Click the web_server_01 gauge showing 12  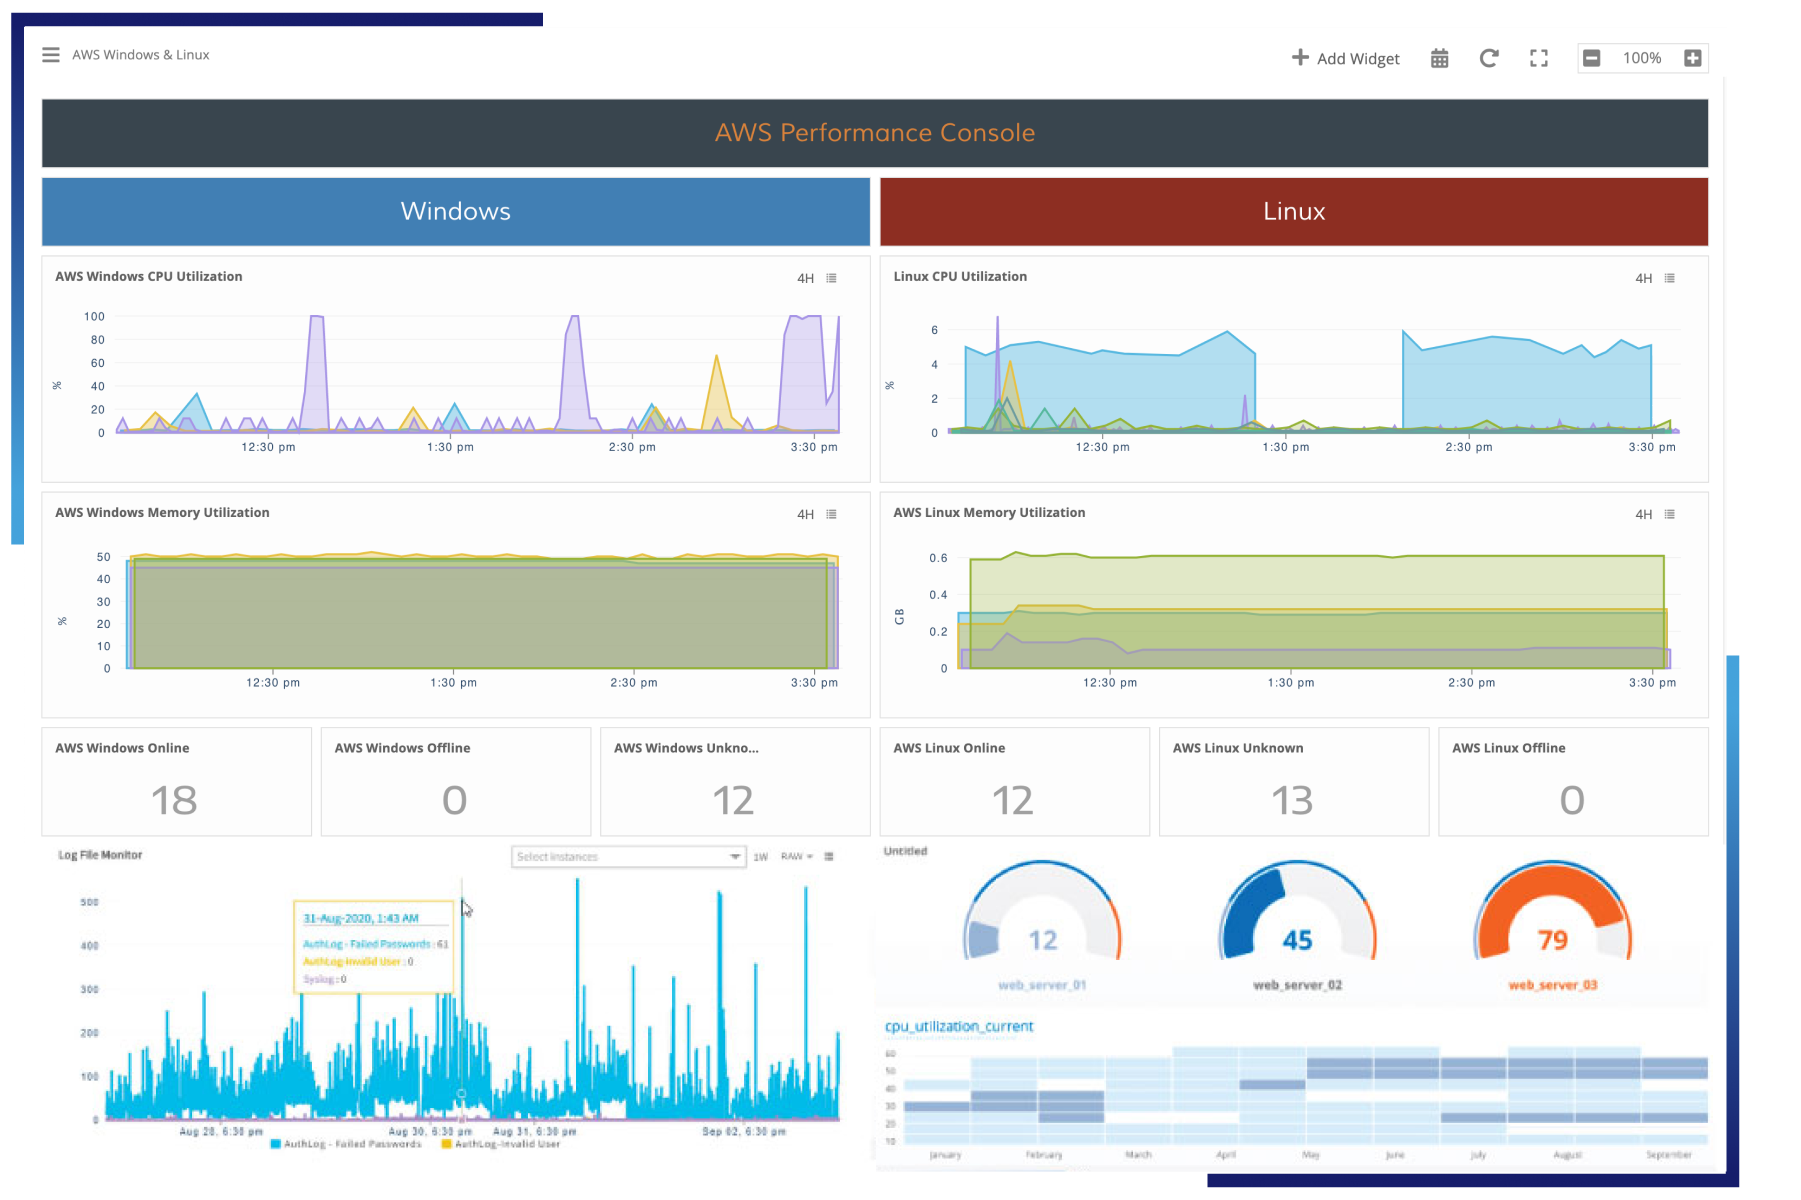pos(1042,912)
